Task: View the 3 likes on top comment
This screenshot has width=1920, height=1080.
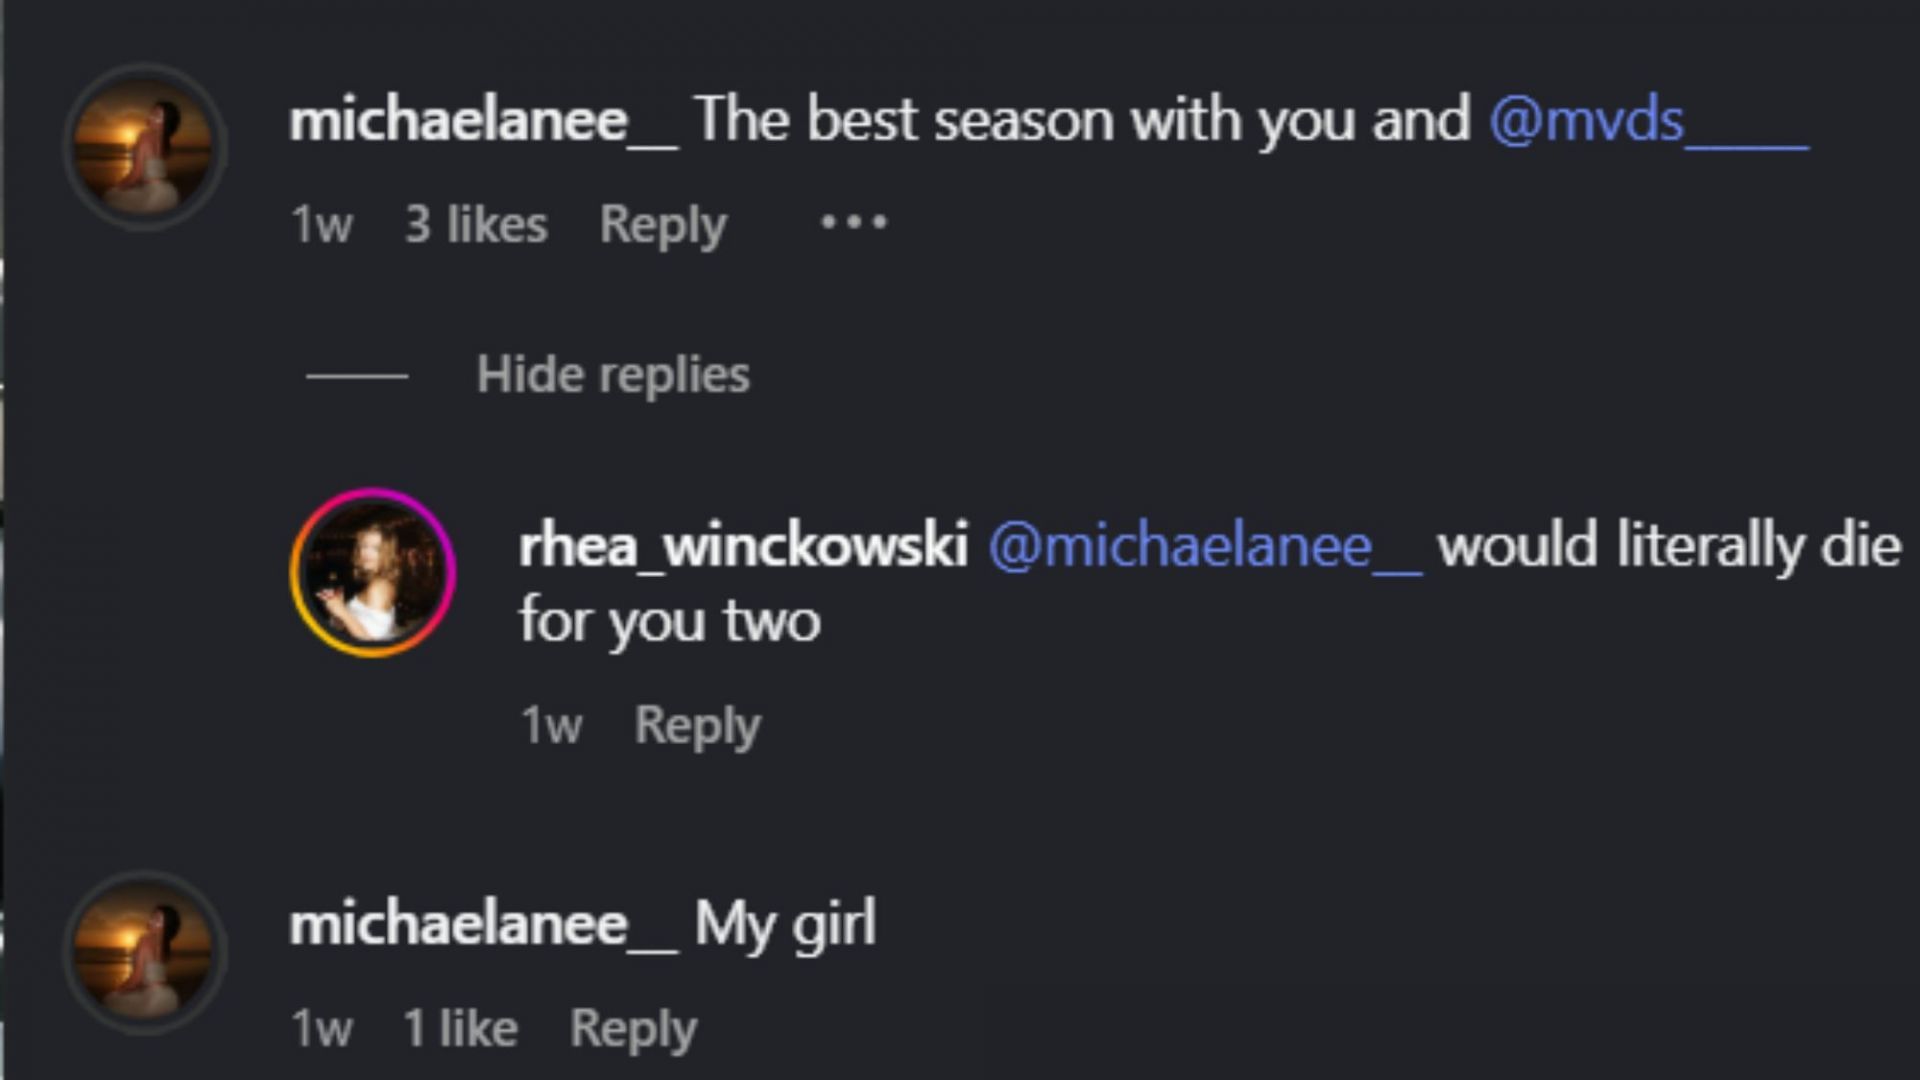Action: [476, 224]
